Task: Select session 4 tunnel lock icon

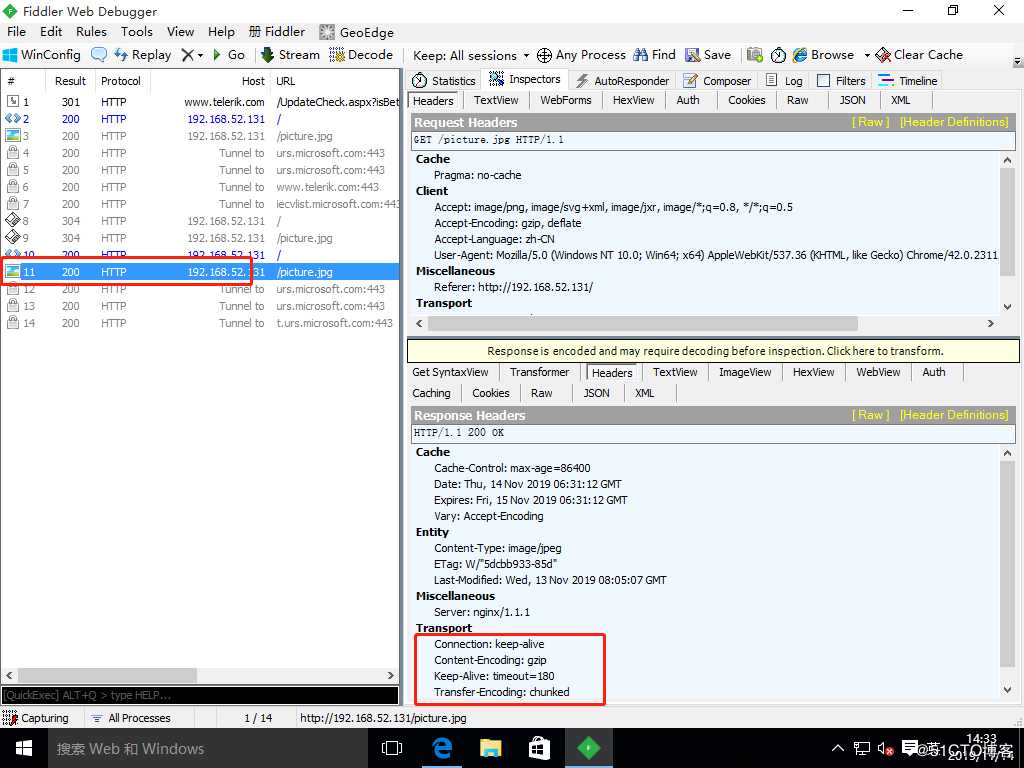Action: coord(12,152)
